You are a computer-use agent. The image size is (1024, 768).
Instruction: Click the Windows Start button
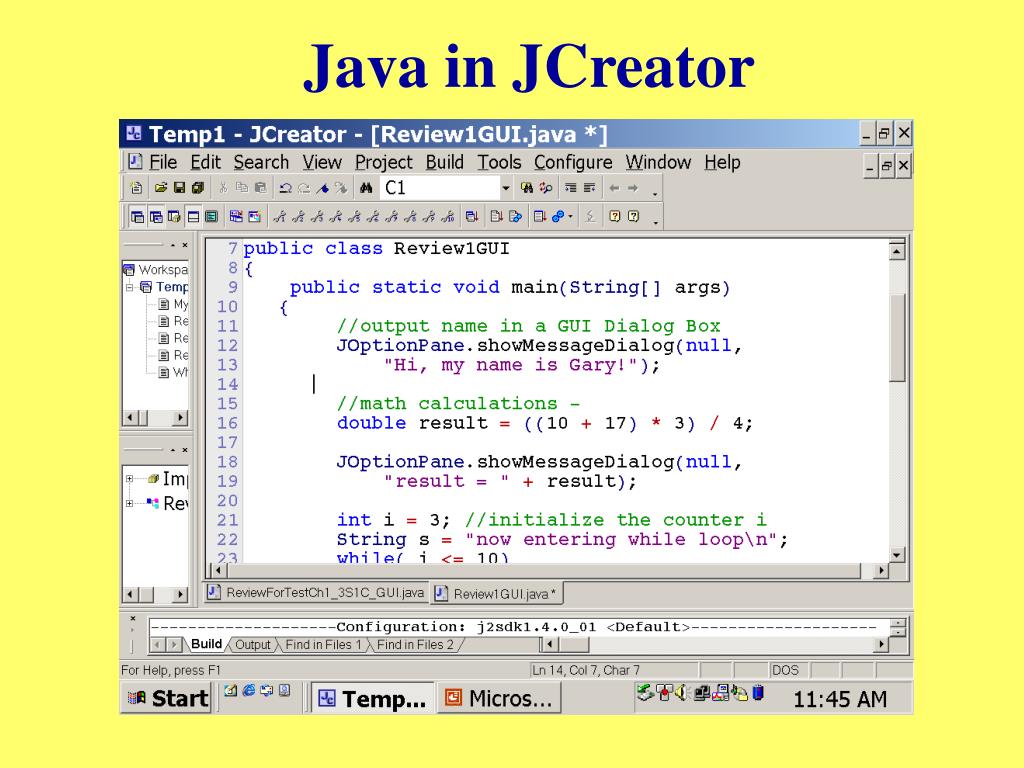pyautogui.click(x=167, y=698)
